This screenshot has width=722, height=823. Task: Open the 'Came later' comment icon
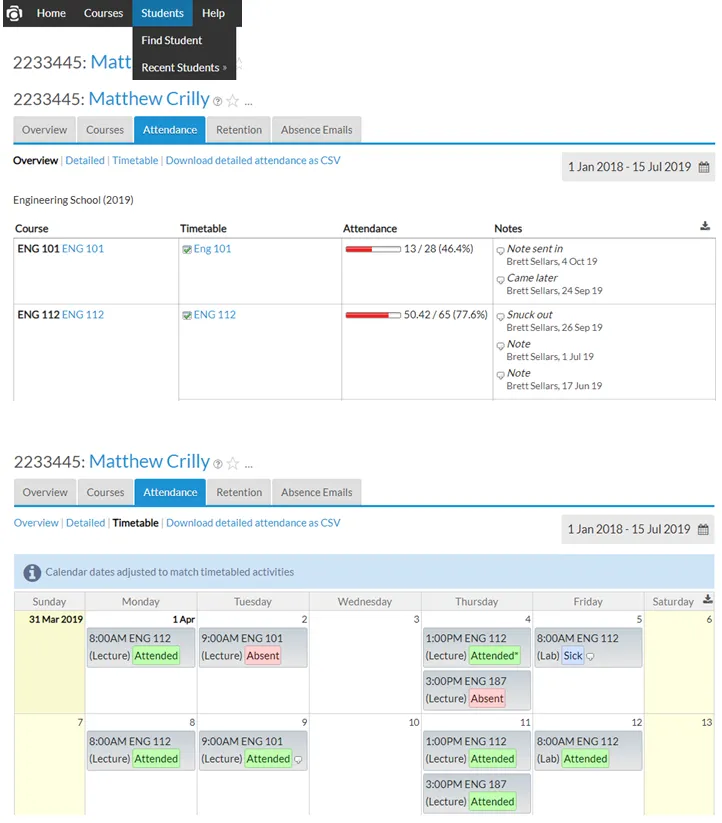[501, 280]
